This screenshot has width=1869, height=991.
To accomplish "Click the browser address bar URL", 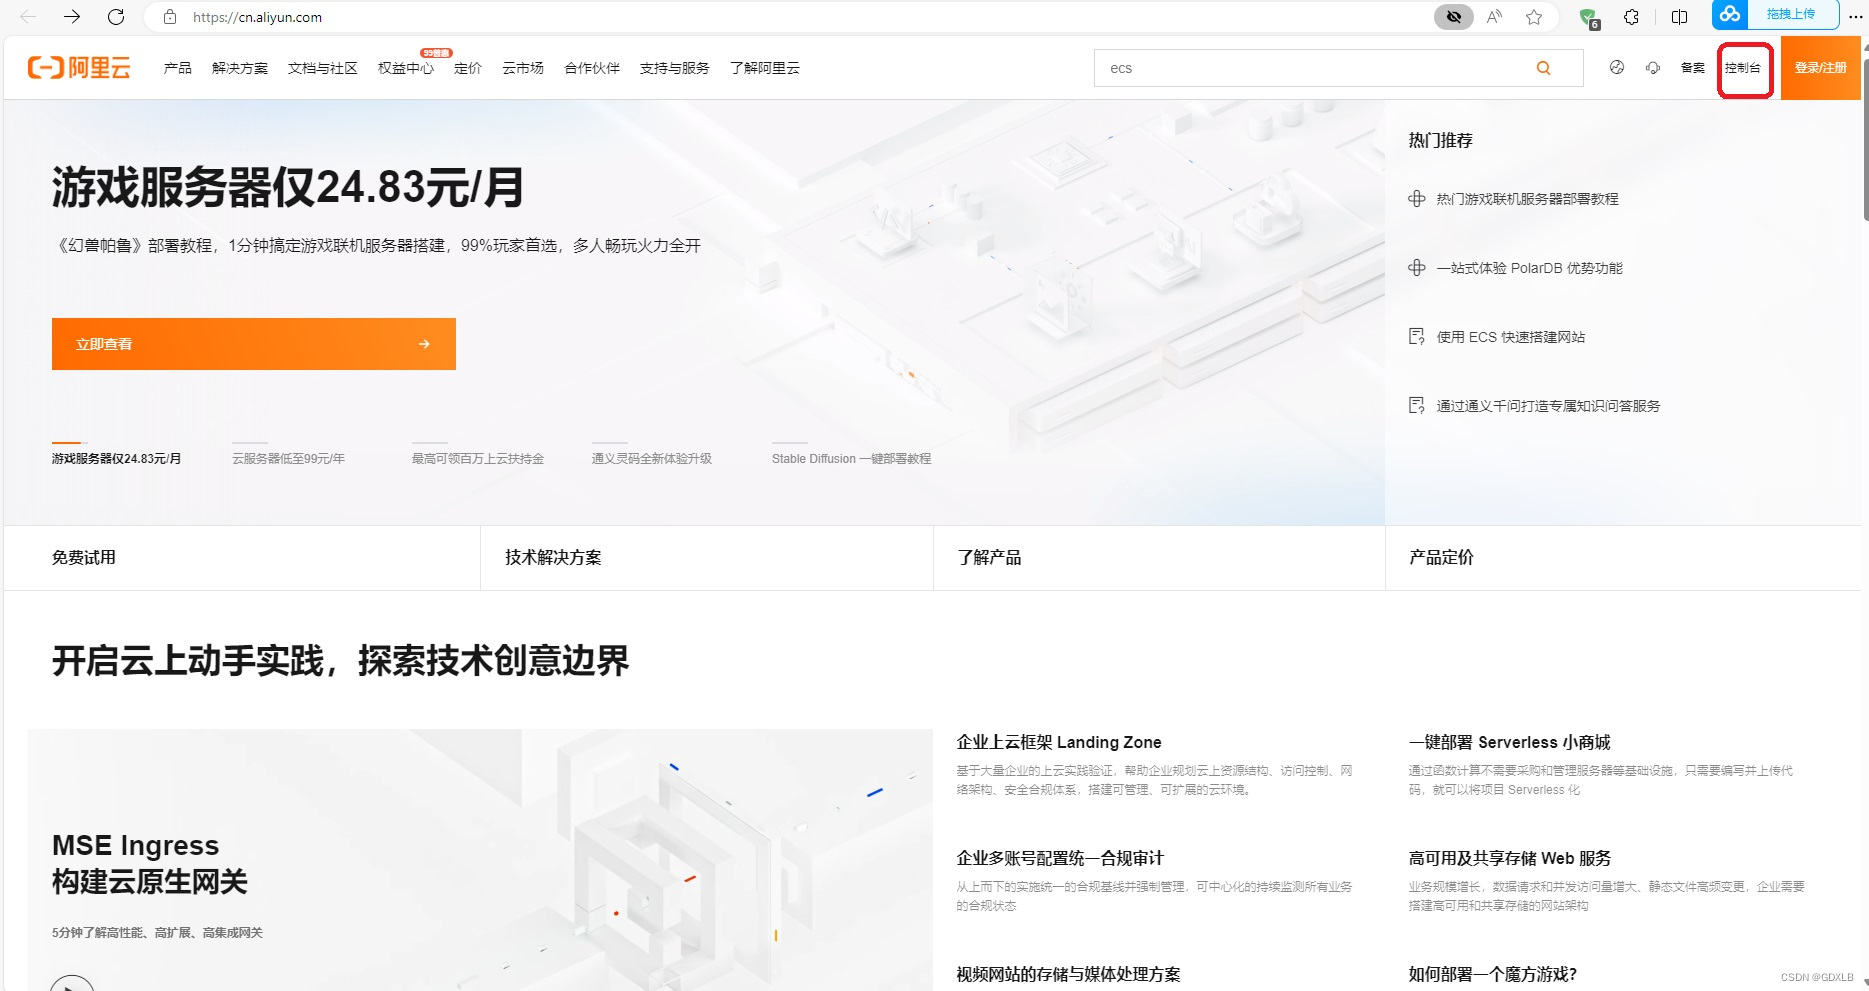I will 257,17.
